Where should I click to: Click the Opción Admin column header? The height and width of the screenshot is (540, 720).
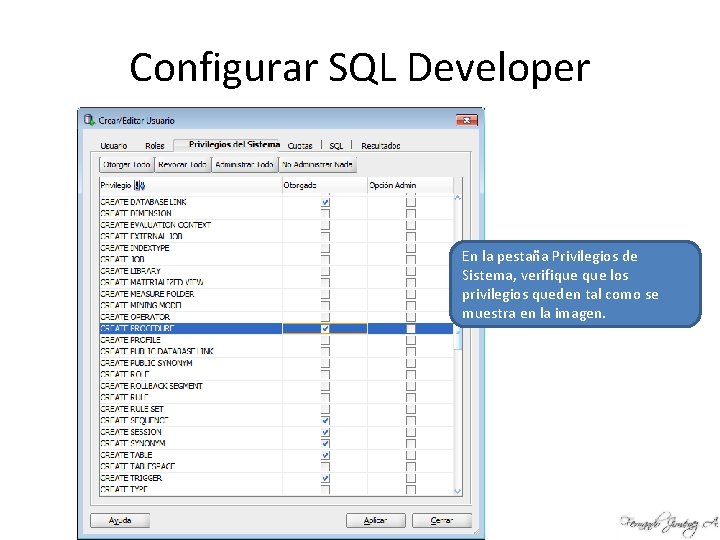coord(410,186)
